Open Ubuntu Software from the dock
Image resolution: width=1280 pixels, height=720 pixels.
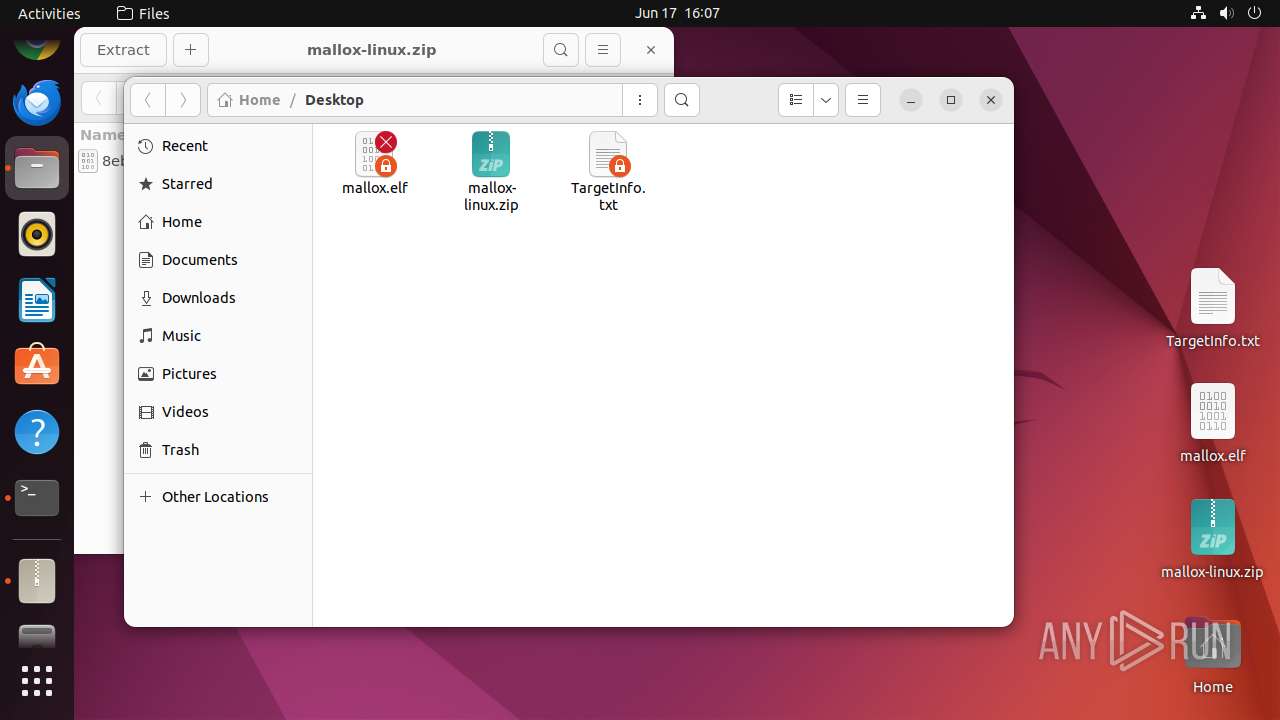37,367
